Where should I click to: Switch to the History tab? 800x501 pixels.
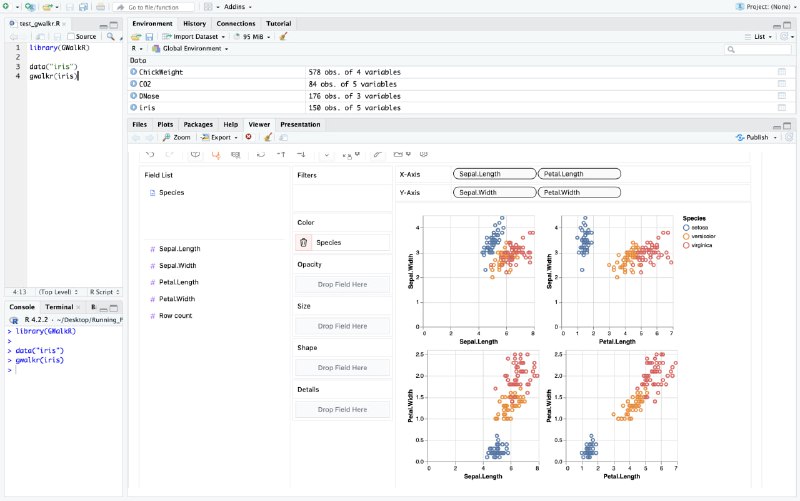coord(195,23)
